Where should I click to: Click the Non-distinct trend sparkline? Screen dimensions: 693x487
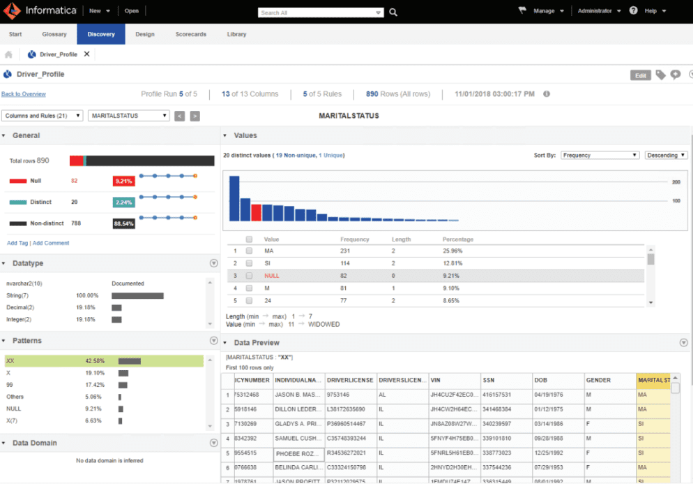click(x=168, y=217)
